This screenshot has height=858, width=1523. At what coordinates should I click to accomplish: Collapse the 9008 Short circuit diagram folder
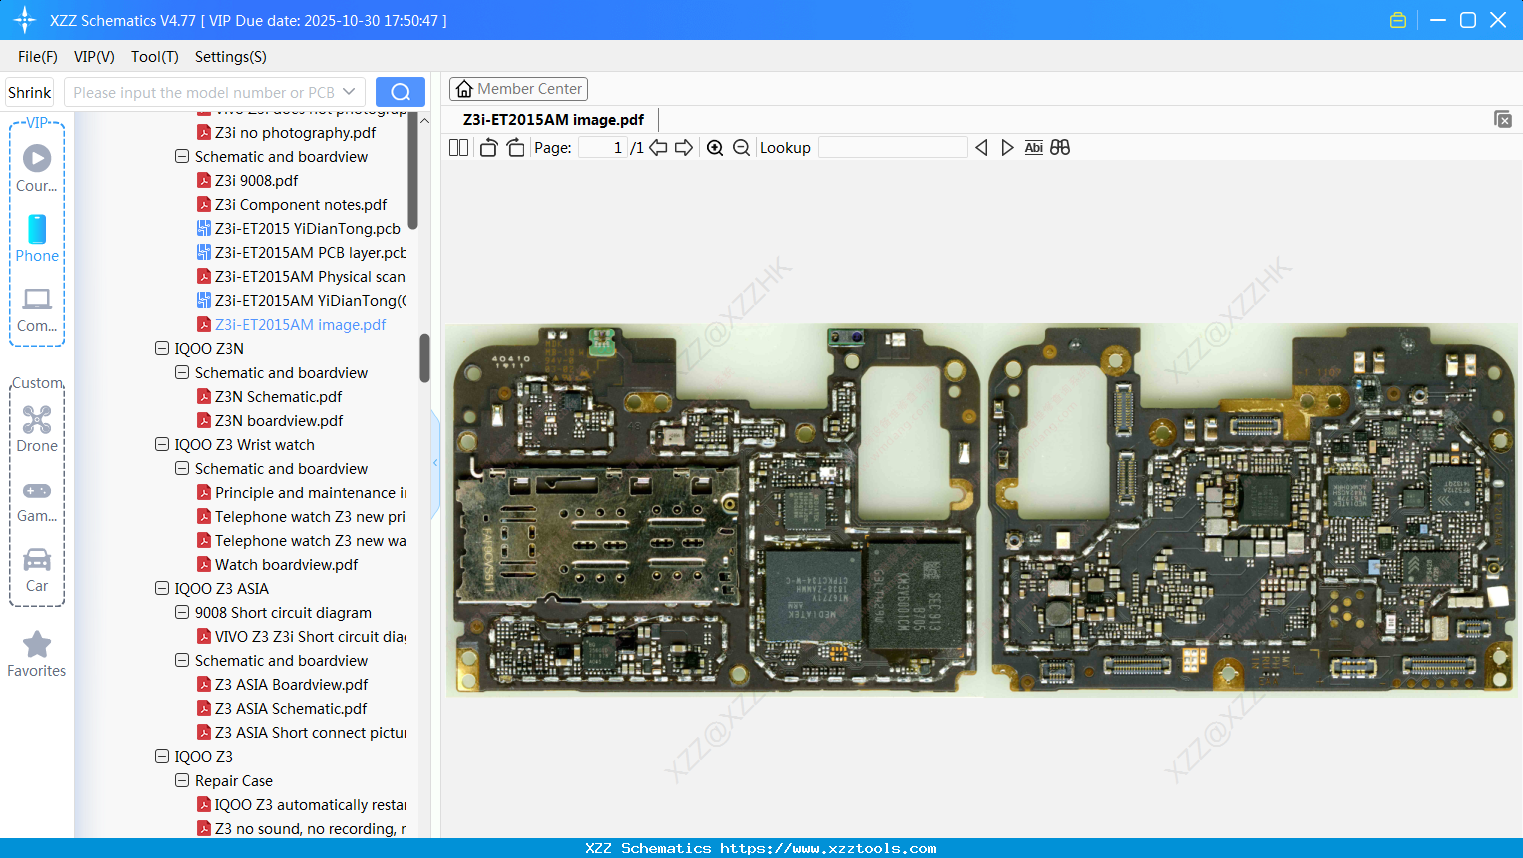[182, 613]
